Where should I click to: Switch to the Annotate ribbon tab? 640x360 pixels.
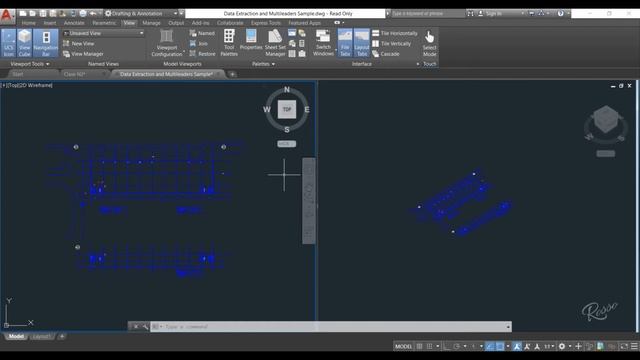[74, 23]
